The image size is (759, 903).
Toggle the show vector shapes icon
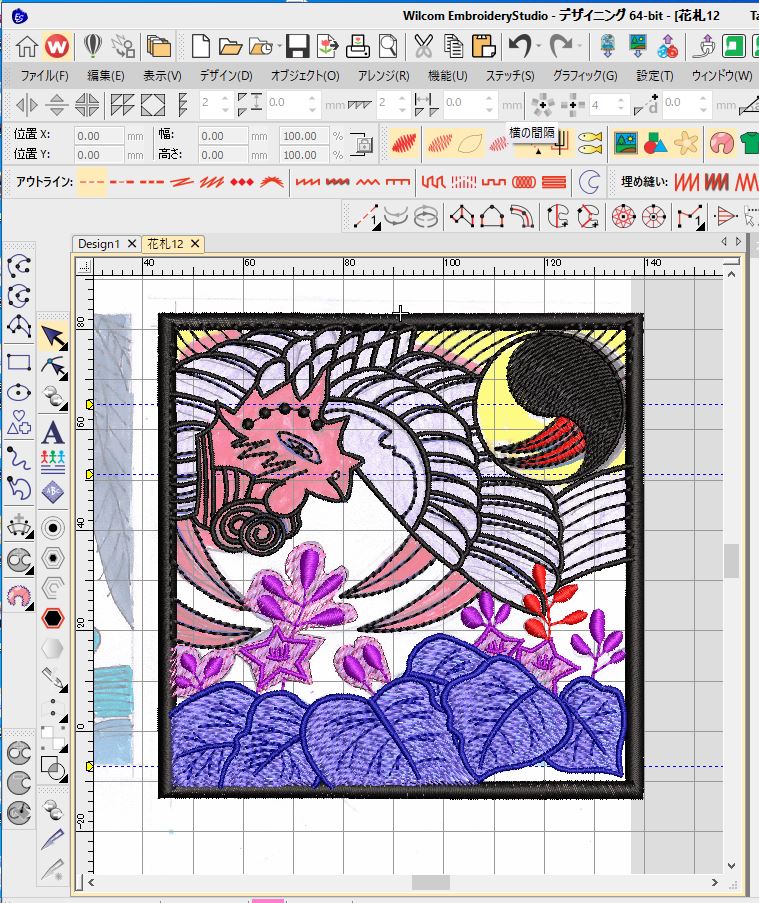(655, 143)
